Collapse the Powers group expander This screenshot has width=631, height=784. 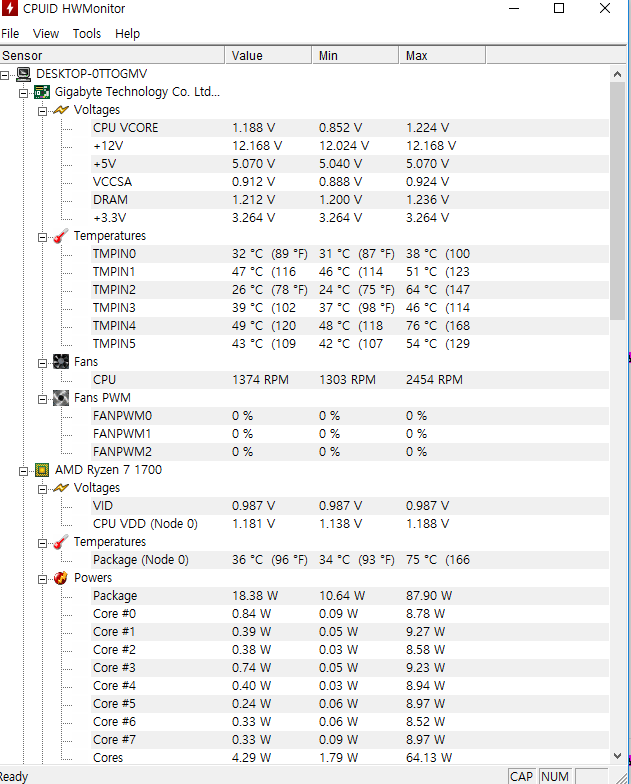click(x=42, y=579)
